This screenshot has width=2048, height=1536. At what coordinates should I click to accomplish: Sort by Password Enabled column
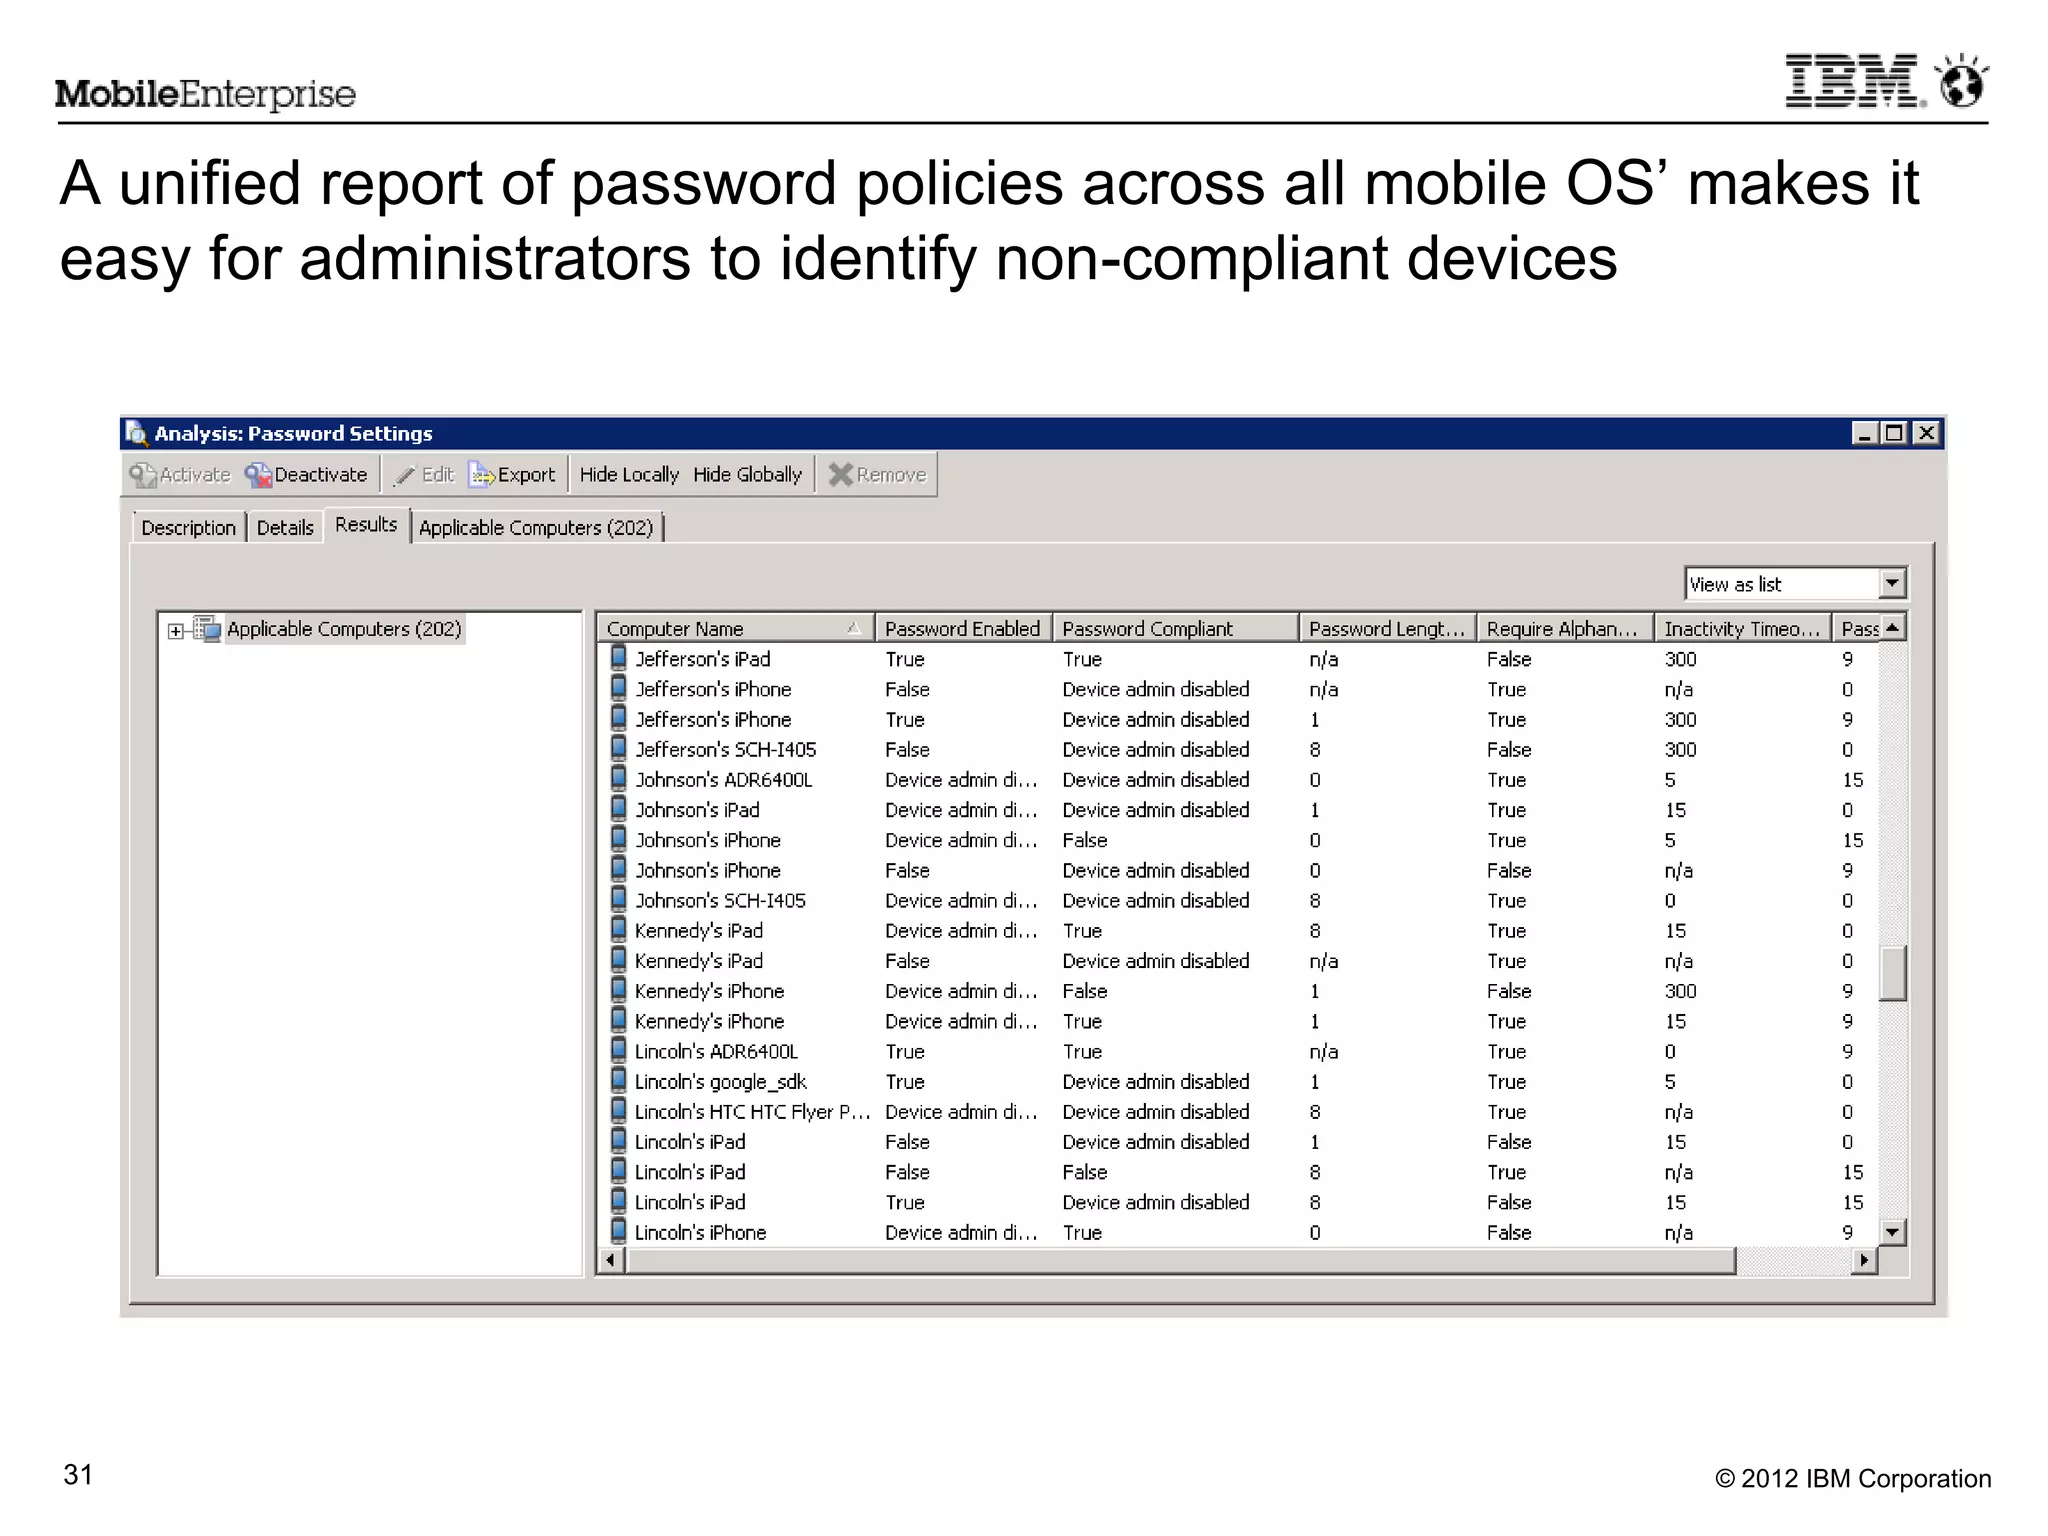click(963, 629)
